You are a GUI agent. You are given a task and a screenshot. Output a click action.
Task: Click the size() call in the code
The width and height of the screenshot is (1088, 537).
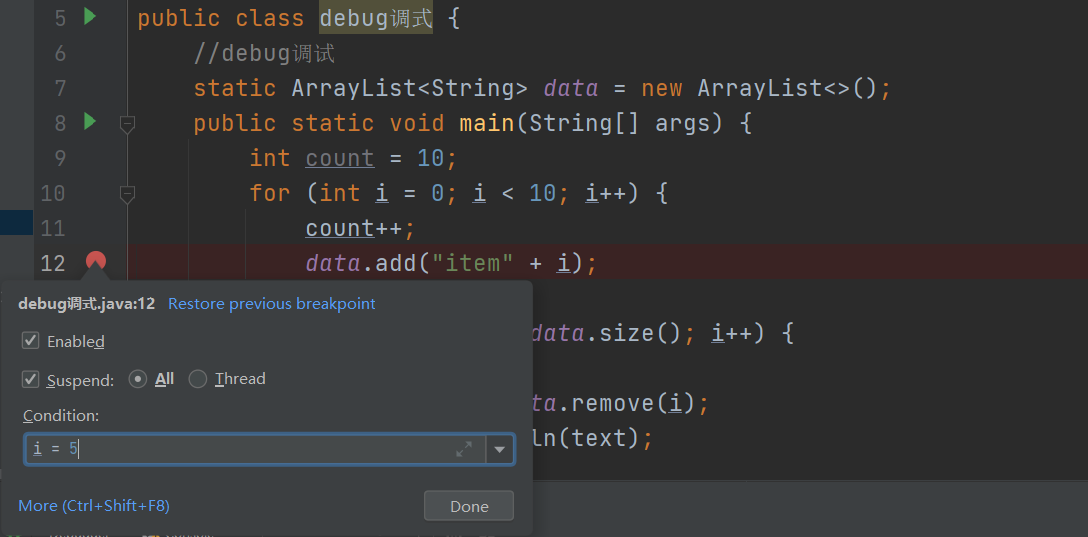[x=640, y=334]
